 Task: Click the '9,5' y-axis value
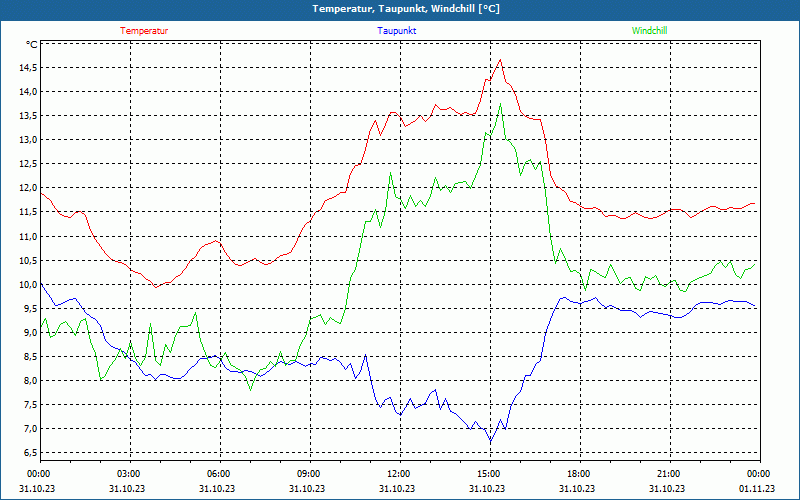31,308
